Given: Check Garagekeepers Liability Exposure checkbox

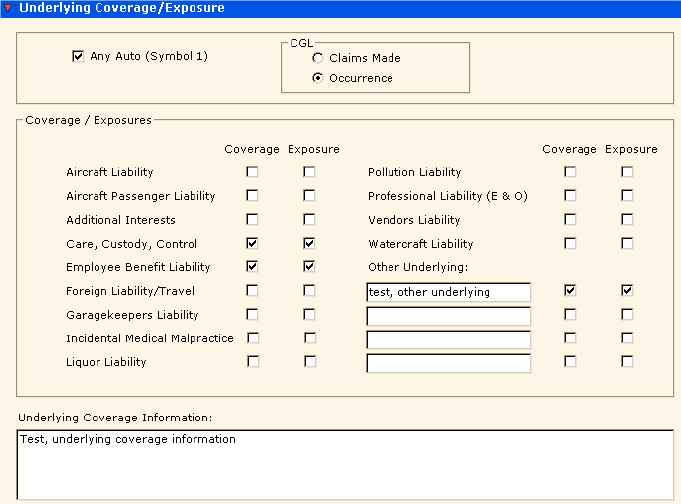Looking at the screenshot, I should pyautogui.click(x=309, y=314).
